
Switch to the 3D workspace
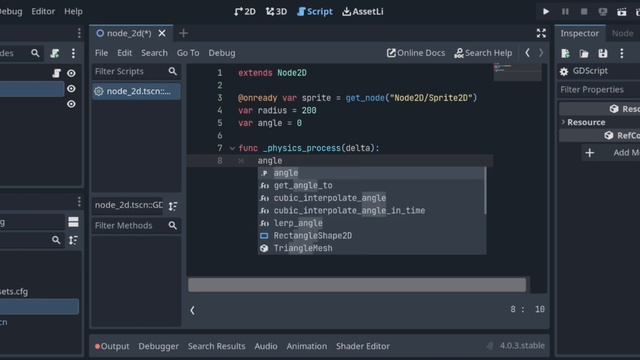tap(276, 11)
